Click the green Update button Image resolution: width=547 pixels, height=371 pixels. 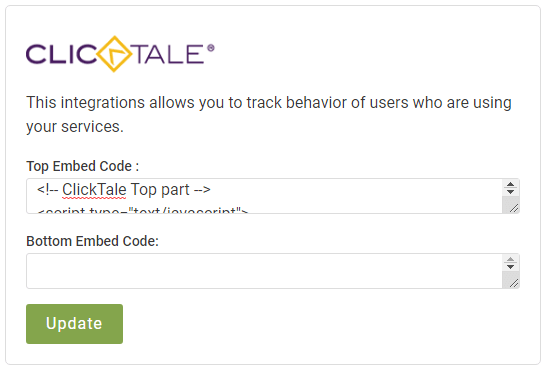click(74, 324)
